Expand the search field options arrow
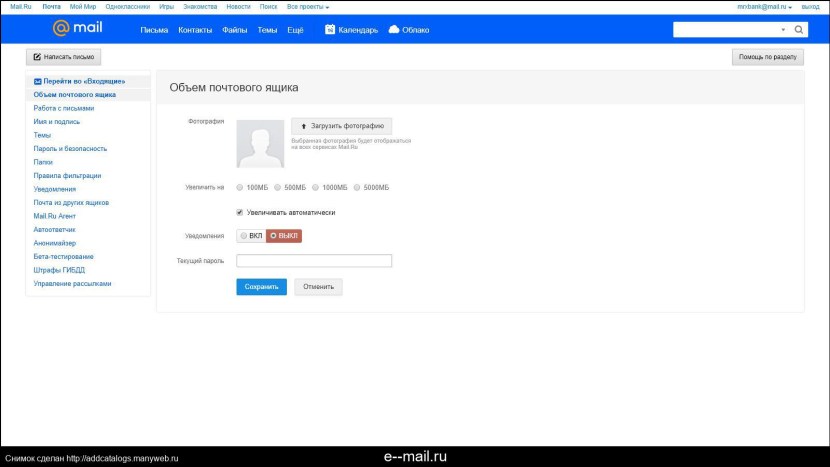 (783, 30)
